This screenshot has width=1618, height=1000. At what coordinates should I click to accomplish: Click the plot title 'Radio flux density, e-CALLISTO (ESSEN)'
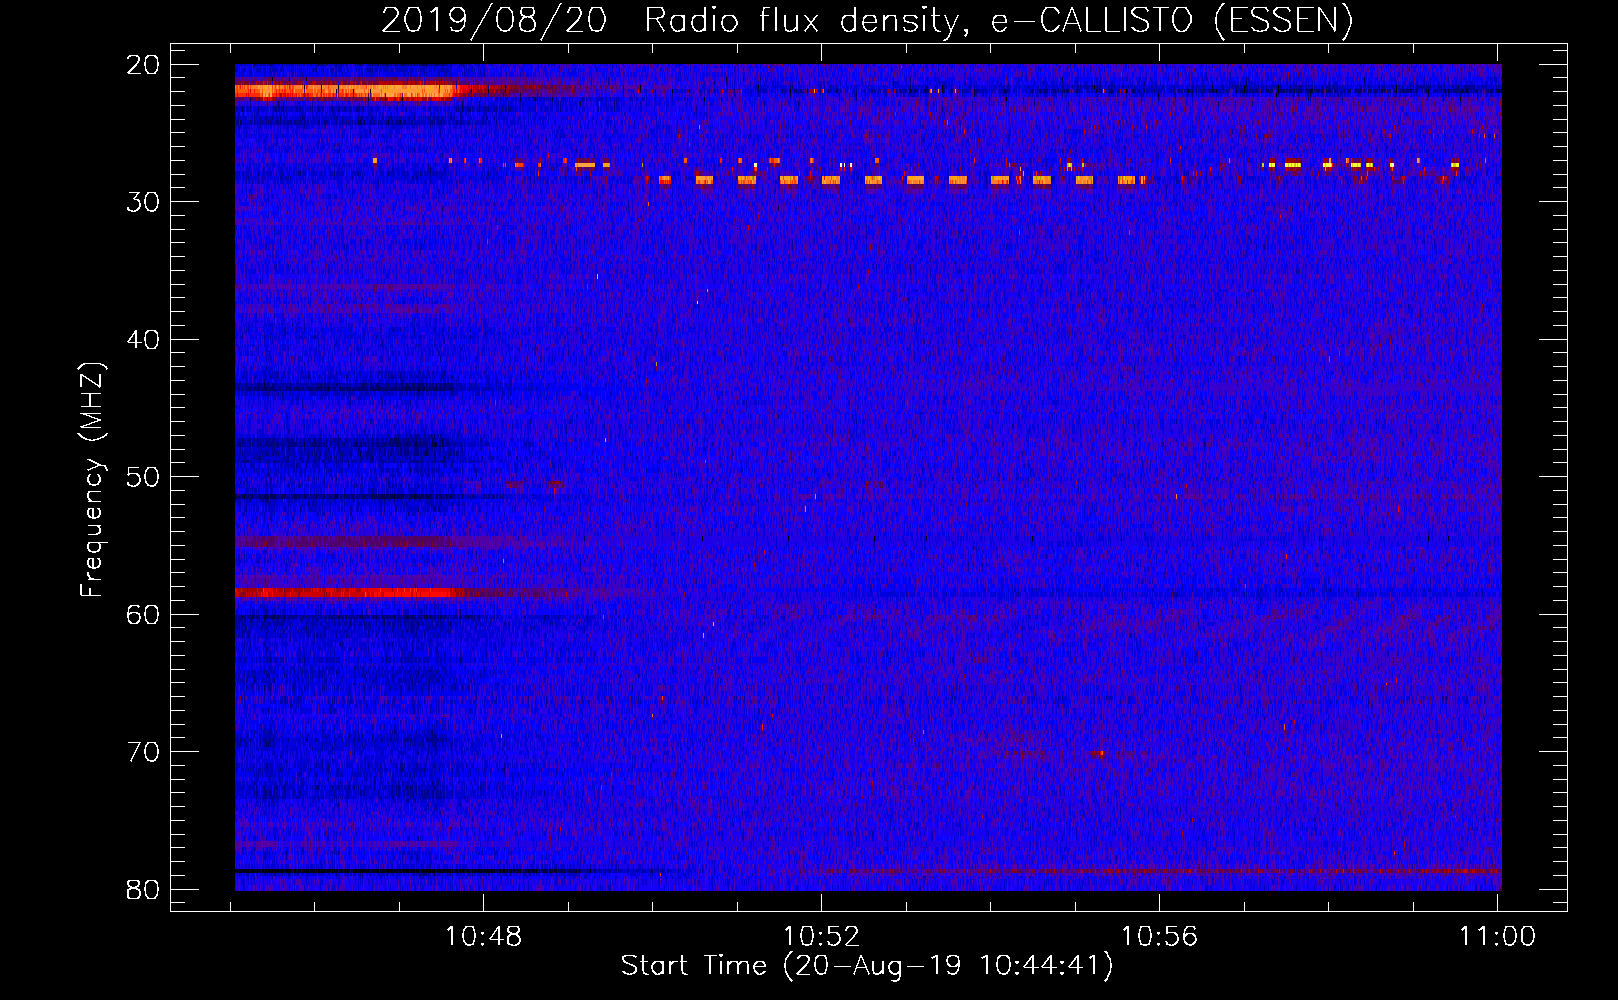point(998,21)
